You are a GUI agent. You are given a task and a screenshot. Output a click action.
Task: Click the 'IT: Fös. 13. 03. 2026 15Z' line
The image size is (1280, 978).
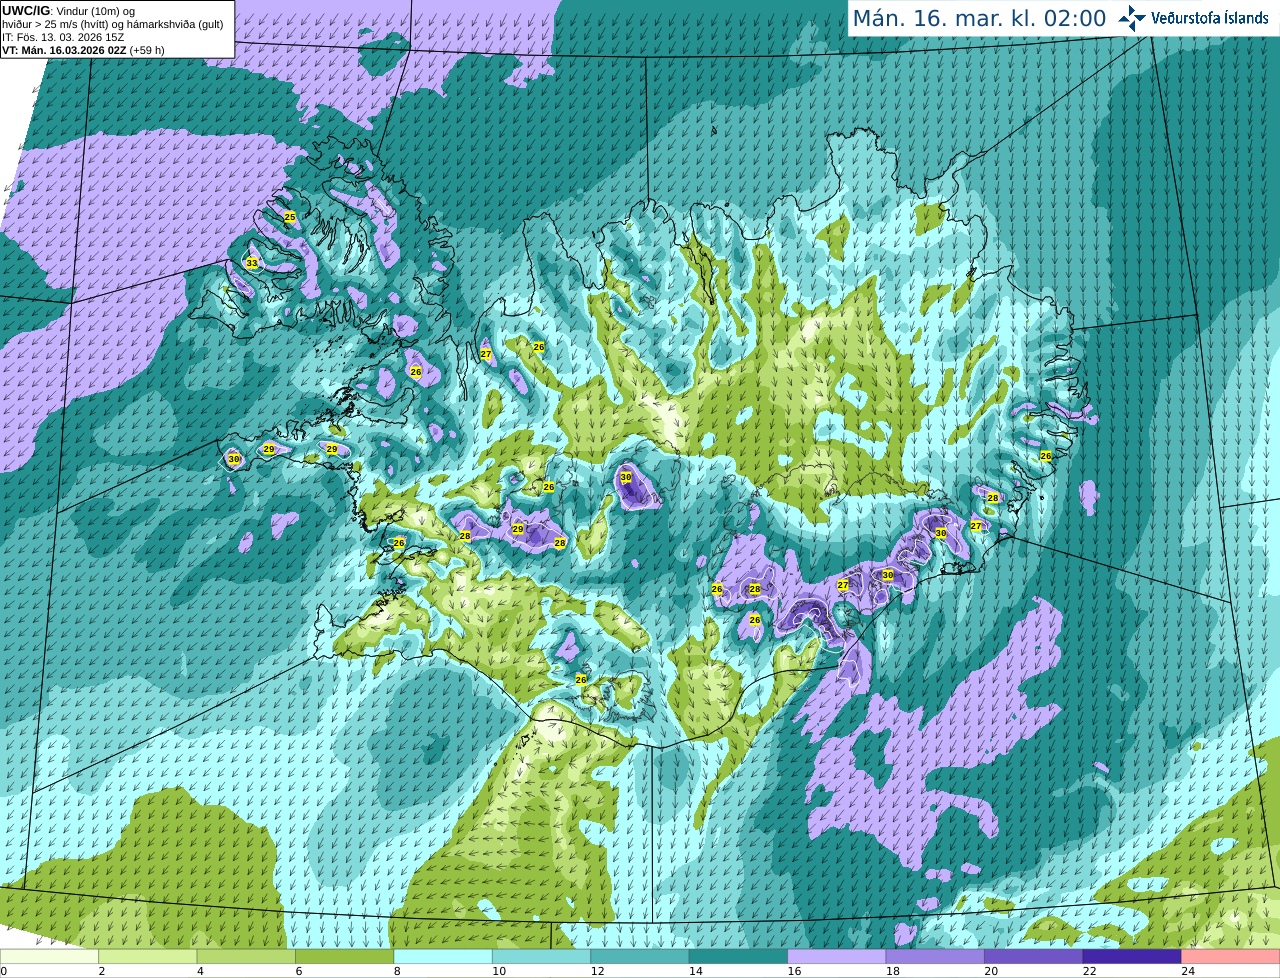click(63, 37)
